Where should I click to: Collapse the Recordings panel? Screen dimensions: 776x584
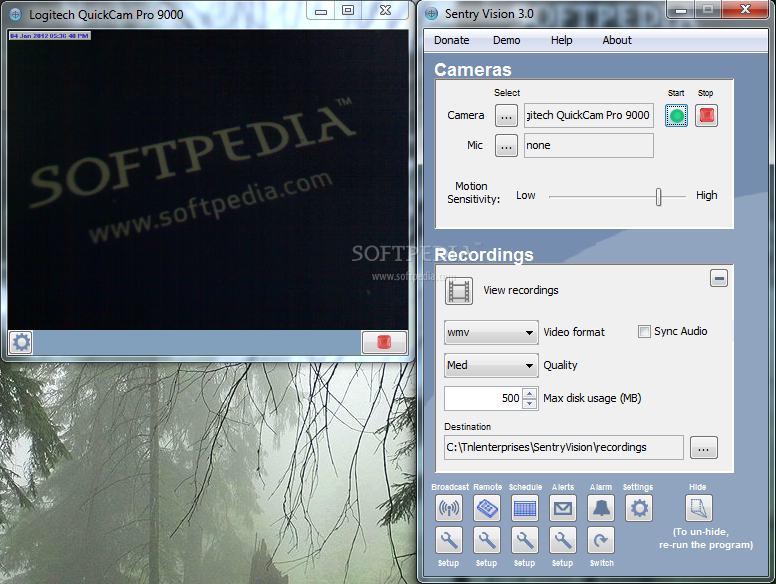[x=719, y=278]
